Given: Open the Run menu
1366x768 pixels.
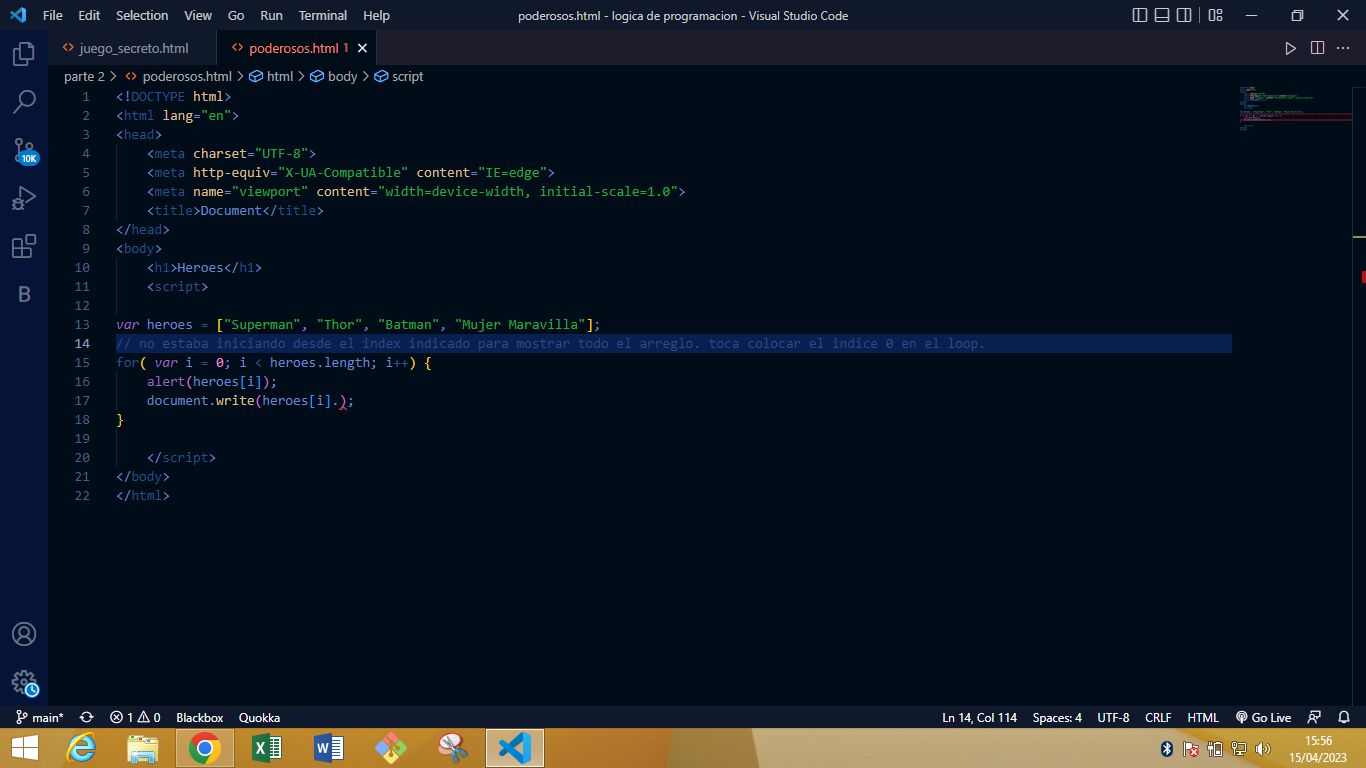Looking at the screenshot, I should click(271, 15).
